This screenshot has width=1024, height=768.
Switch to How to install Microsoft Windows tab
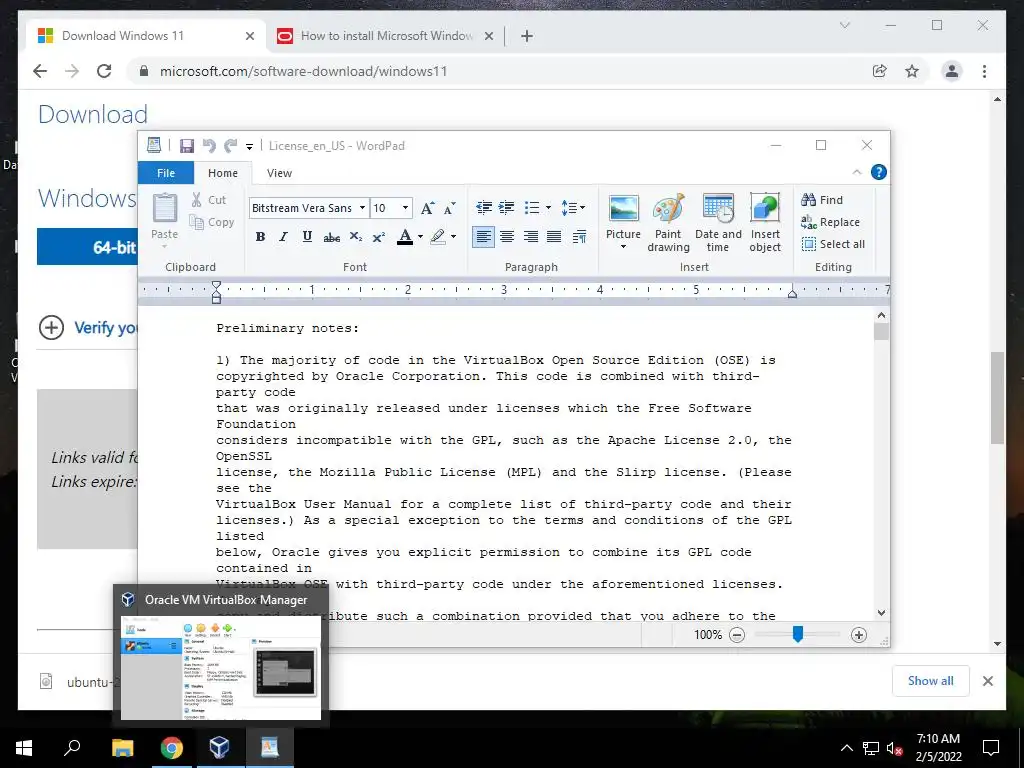385,36
